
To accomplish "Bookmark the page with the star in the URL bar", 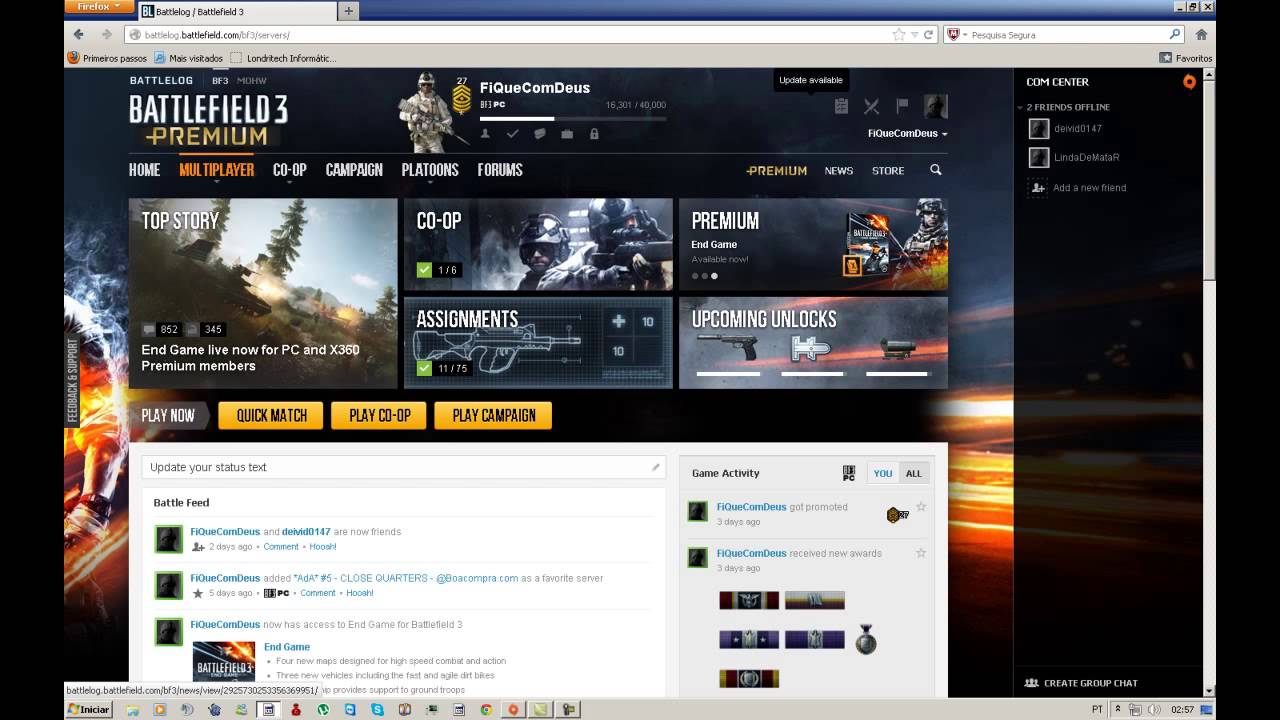I will 899,34.
